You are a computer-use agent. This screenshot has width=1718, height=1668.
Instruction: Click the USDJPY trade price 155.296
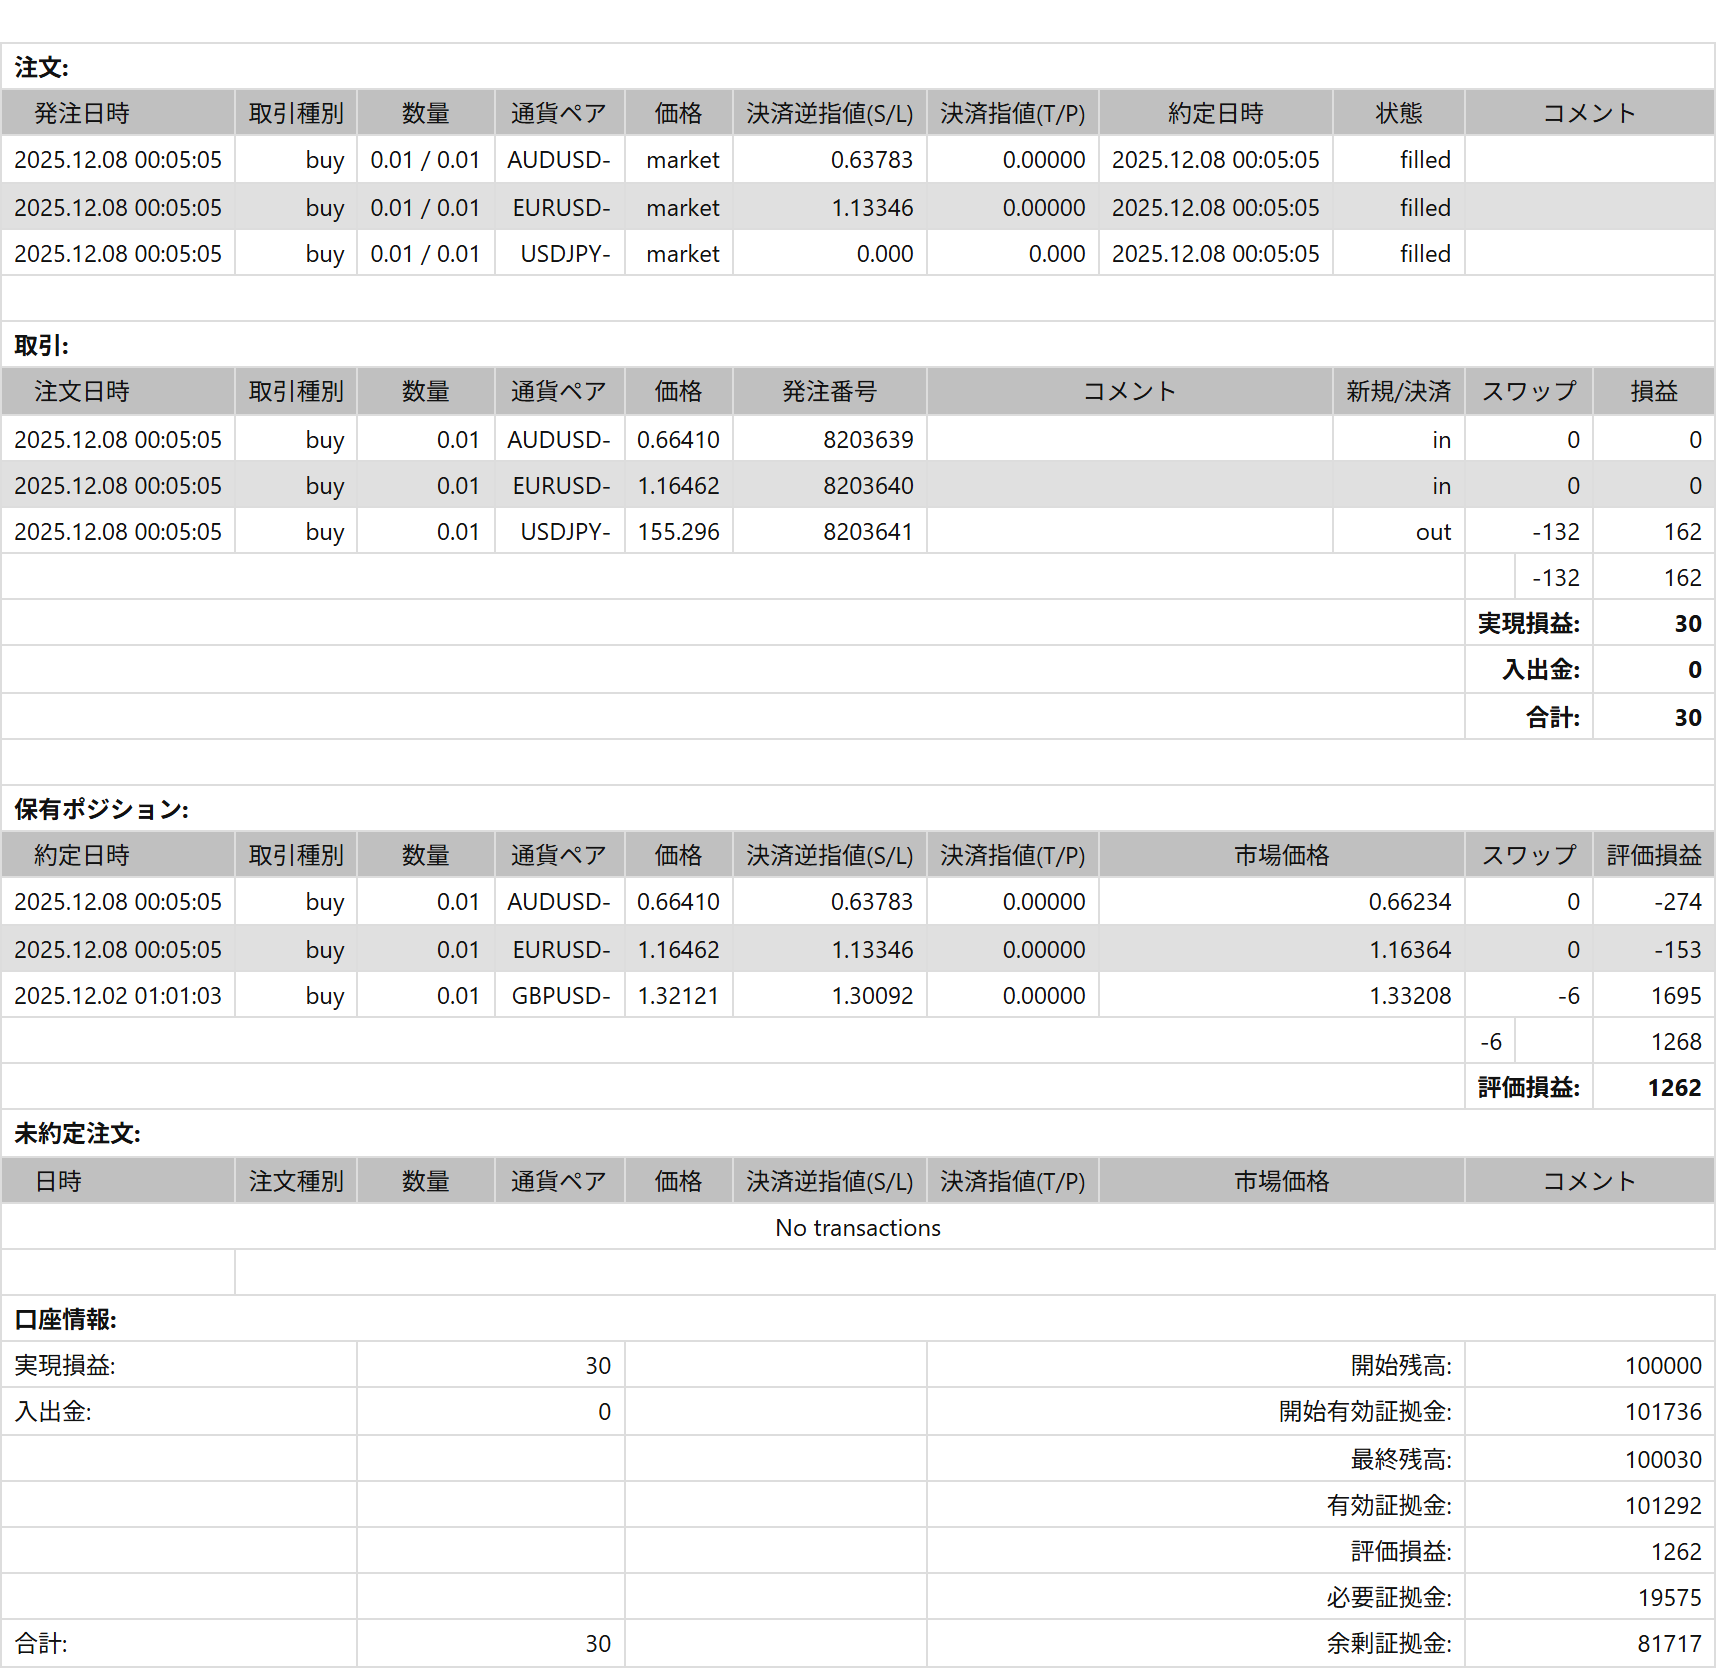678,532
